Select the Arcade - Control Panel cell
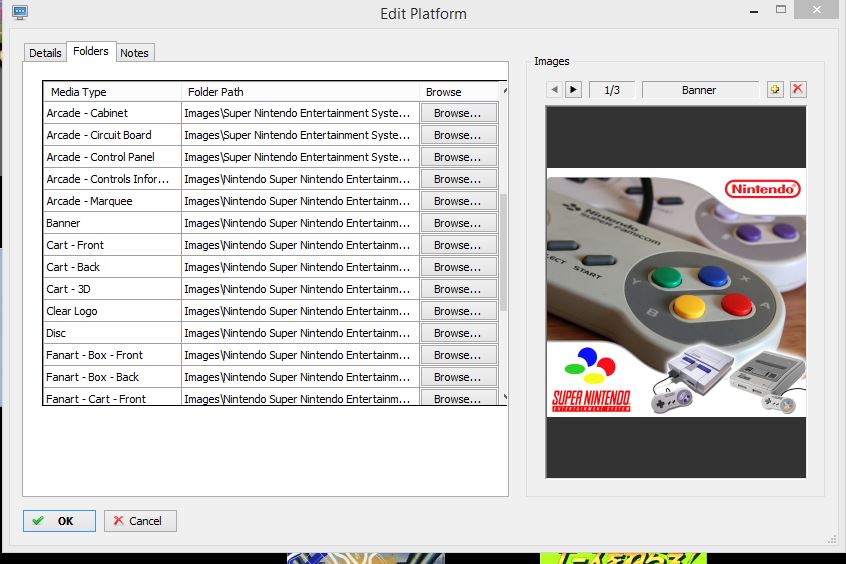 112,157
